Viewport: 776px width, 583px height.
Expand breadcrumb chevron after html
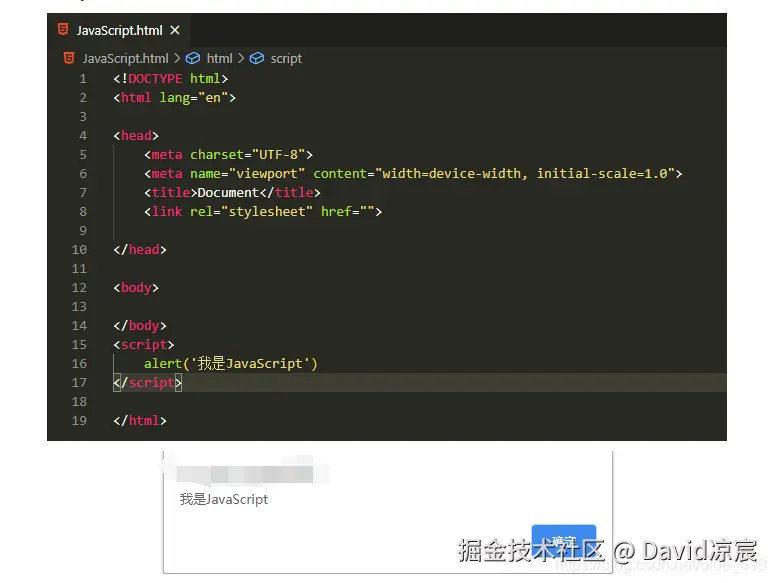tap(241, 58)
